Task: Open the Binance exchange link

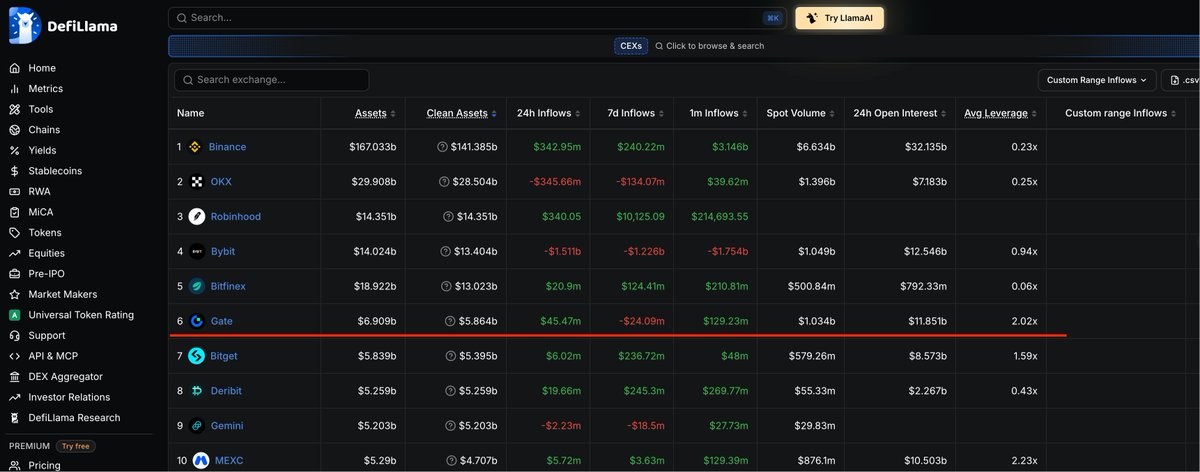Action: click(227, 147)
